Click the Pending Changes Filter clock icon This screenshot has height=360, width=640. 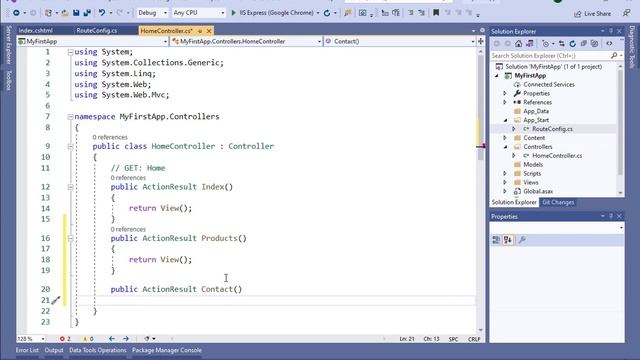[x=545, y=44]
